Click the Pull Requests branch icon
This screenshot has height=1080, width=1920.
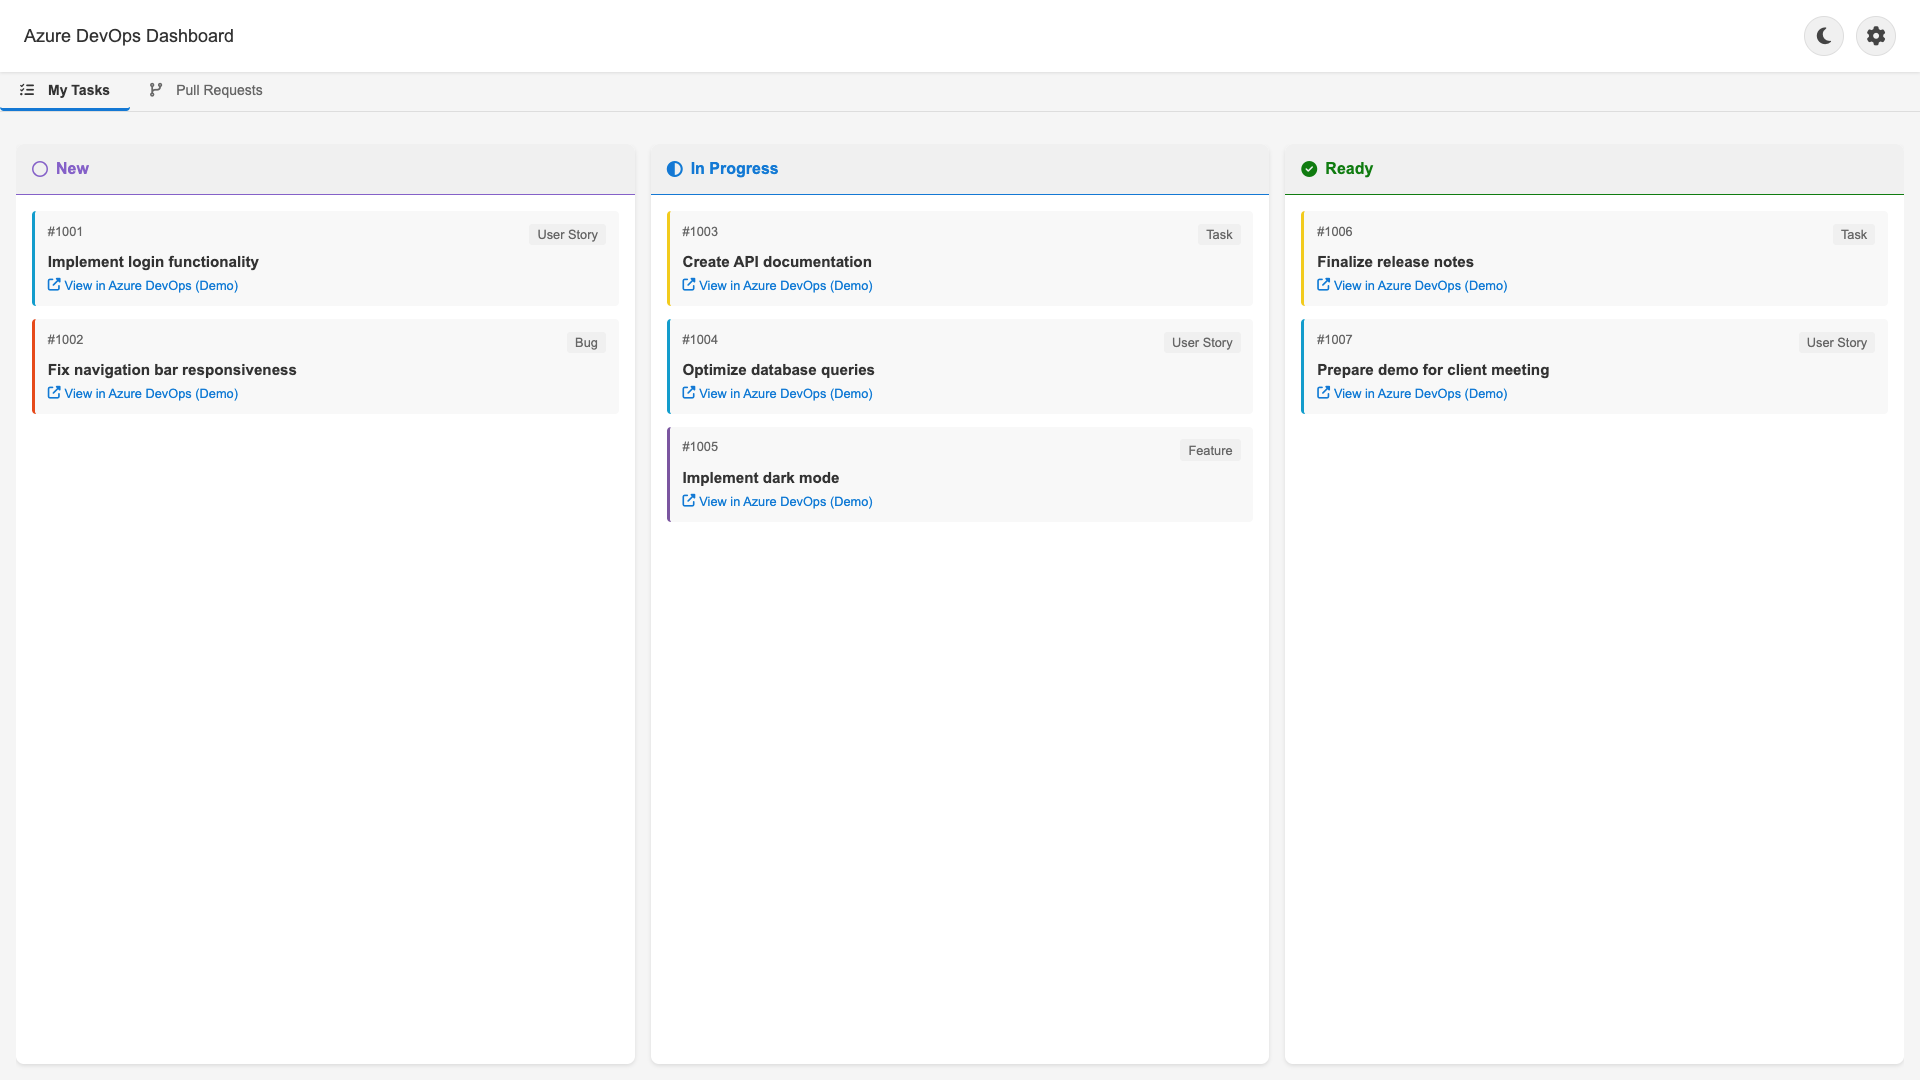(156, 90)
